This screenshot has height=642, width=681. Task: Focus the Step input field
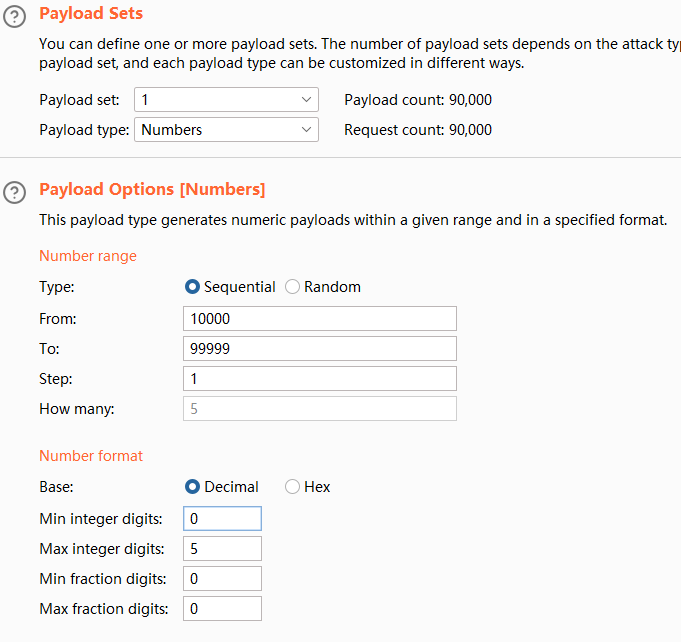(x=320, y=379)
